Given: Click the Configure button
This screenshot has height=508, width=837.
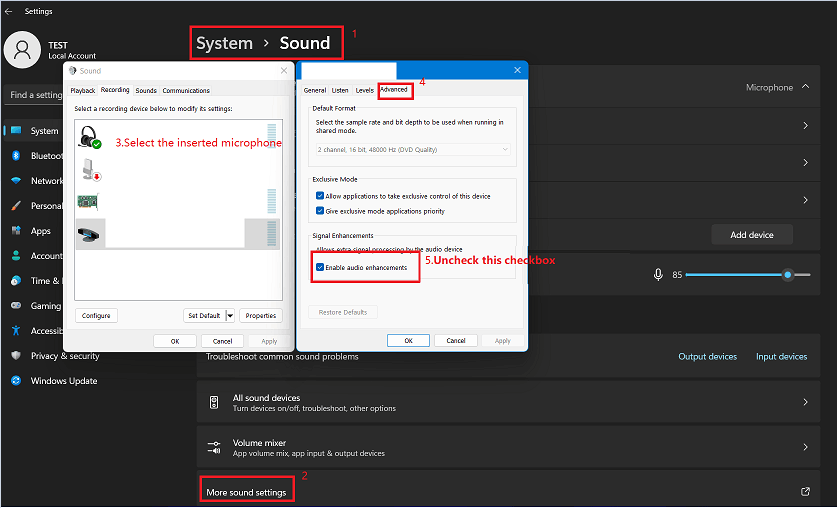Looking at the screenshot, I should pos(96,315).
